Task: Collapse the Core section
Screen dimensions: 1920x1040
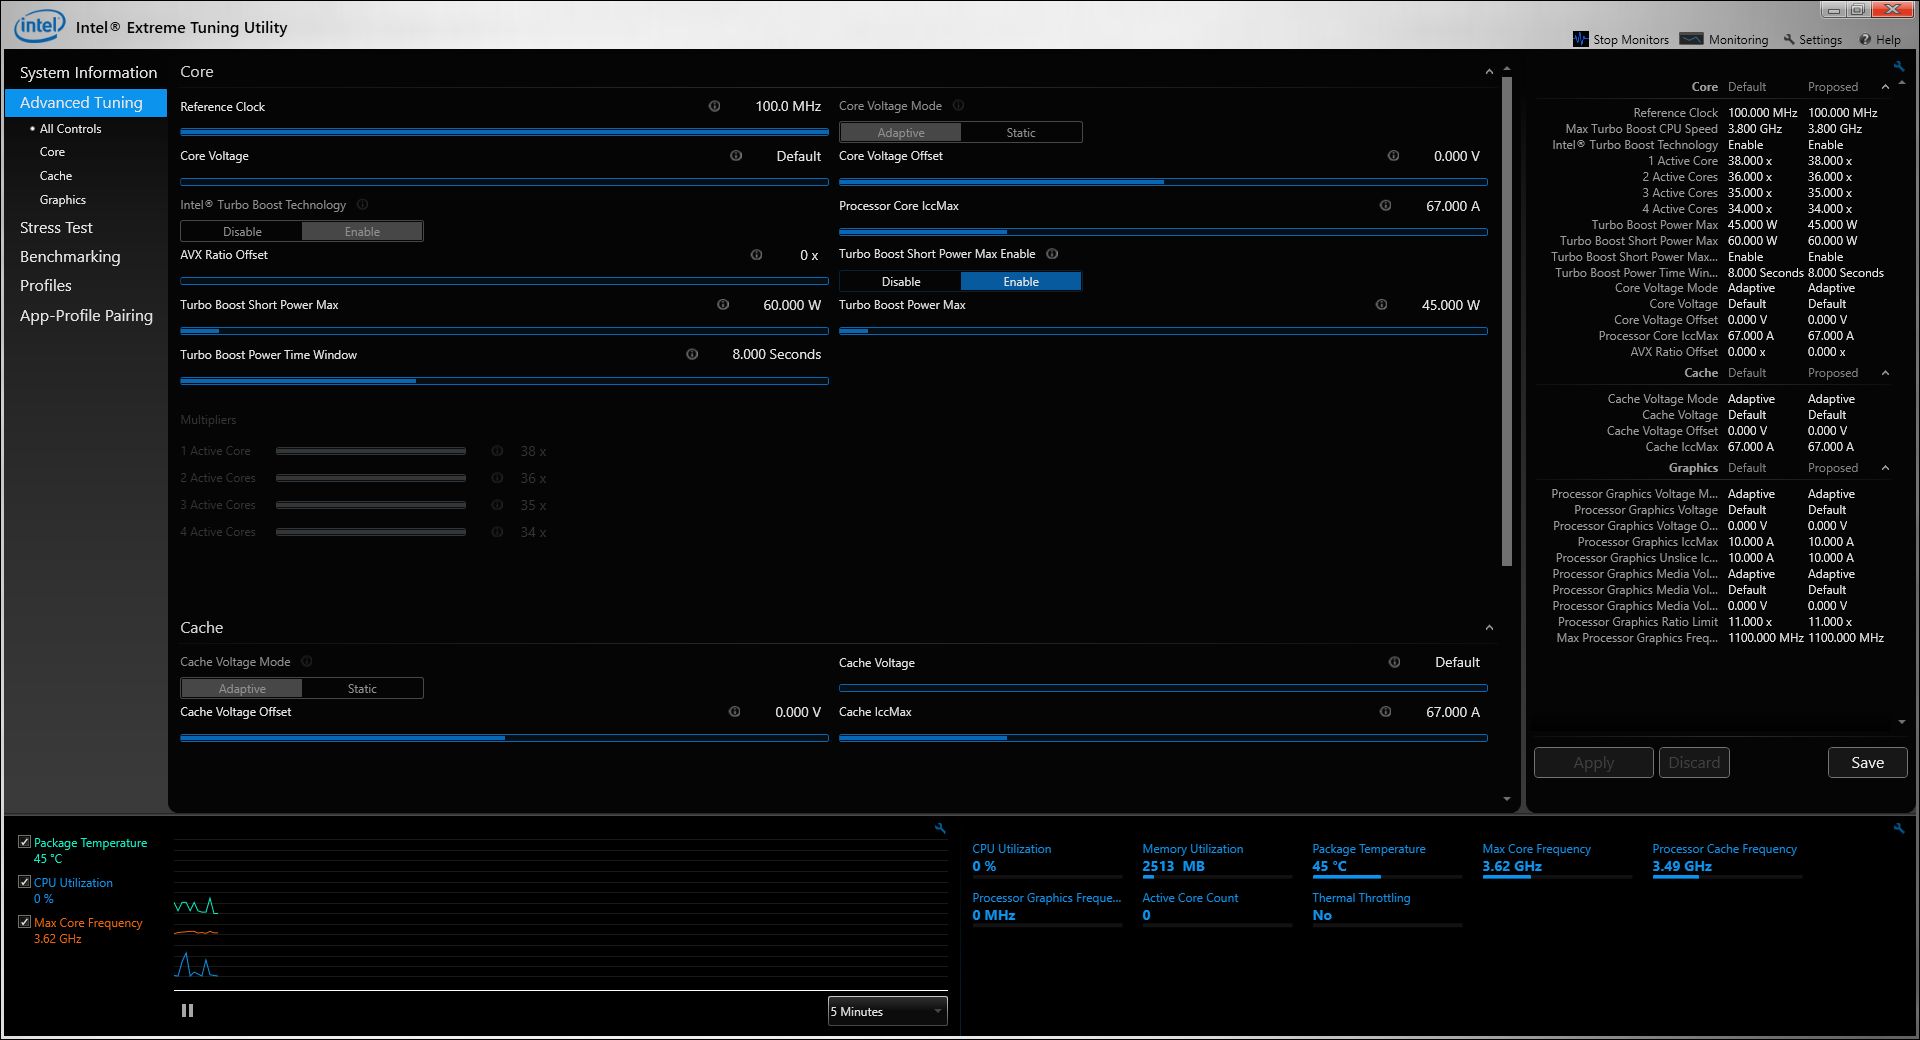Action: (x=1489, y=72)
